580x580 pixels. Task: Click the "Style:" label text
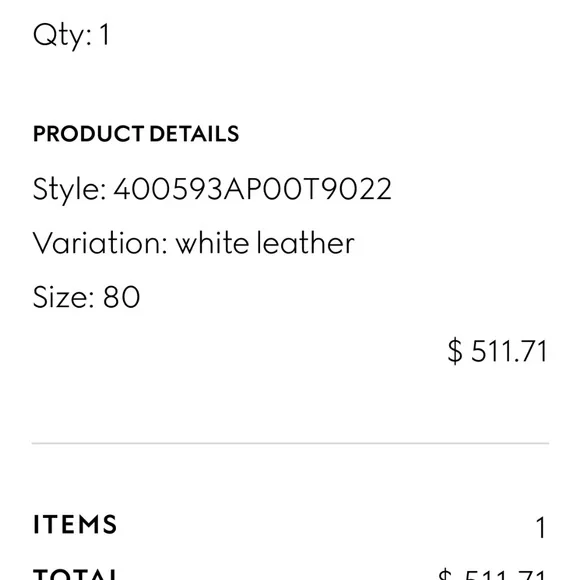pos(70,190)
